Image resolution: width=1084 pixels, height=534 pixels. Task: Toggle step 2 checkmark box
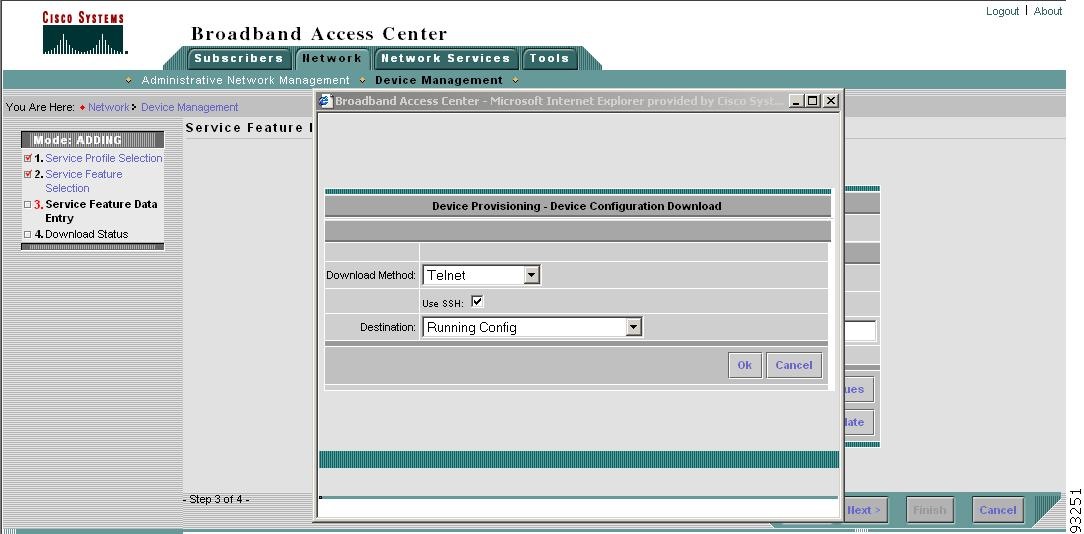(28, 174)
